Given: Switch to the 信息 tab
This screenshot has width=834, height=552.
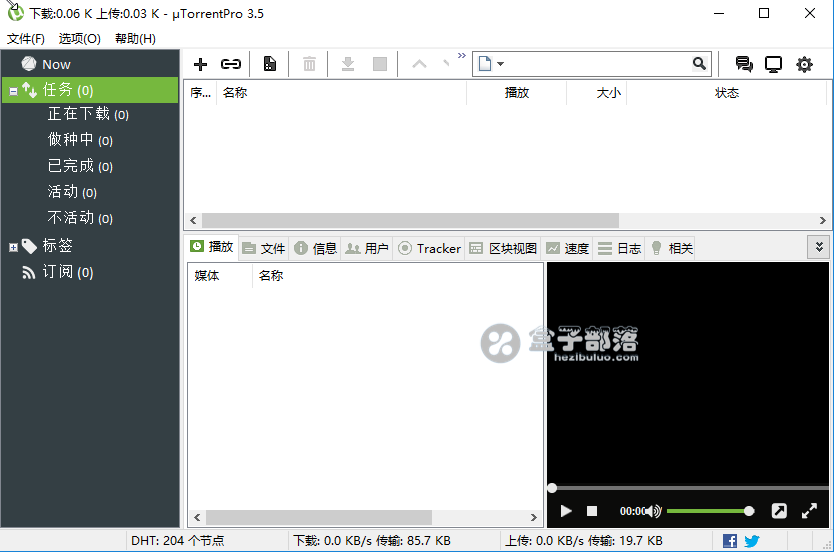Looking at the screenshot, I should (316, 248).
